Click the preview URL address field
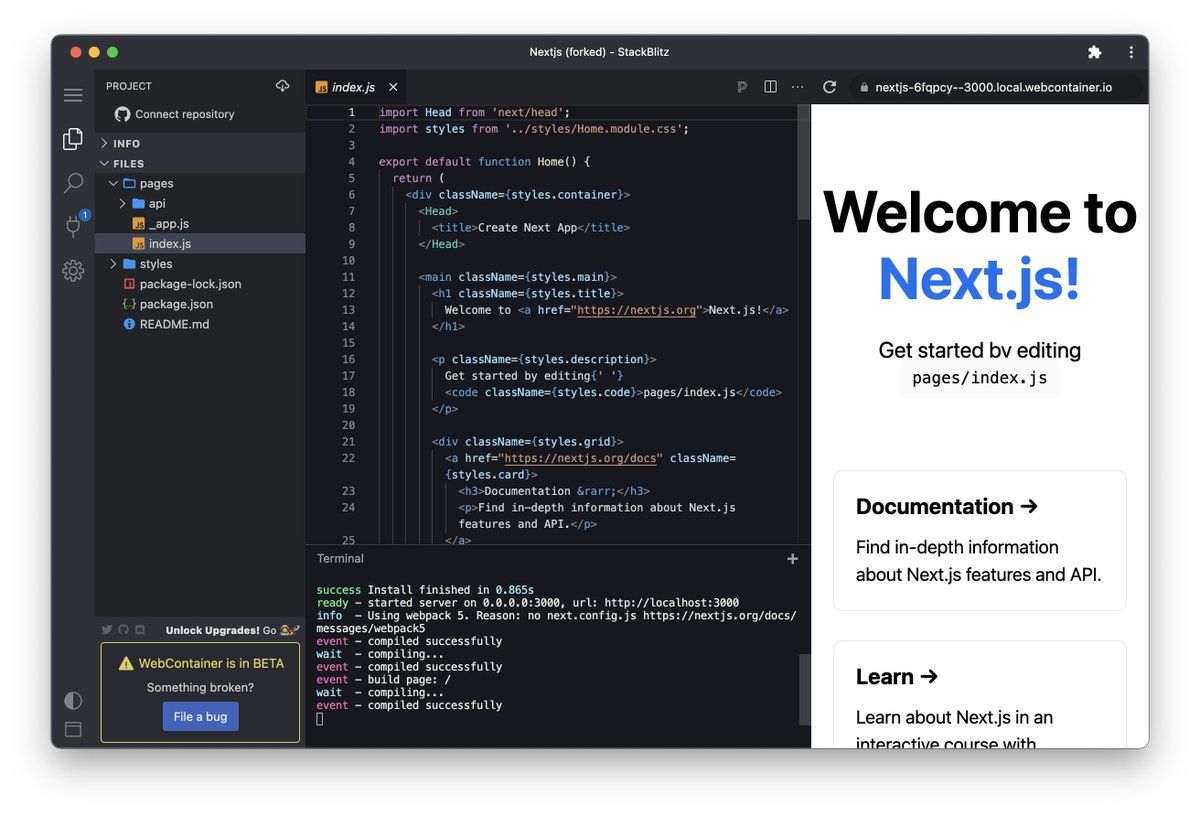 tap(994, 87)
